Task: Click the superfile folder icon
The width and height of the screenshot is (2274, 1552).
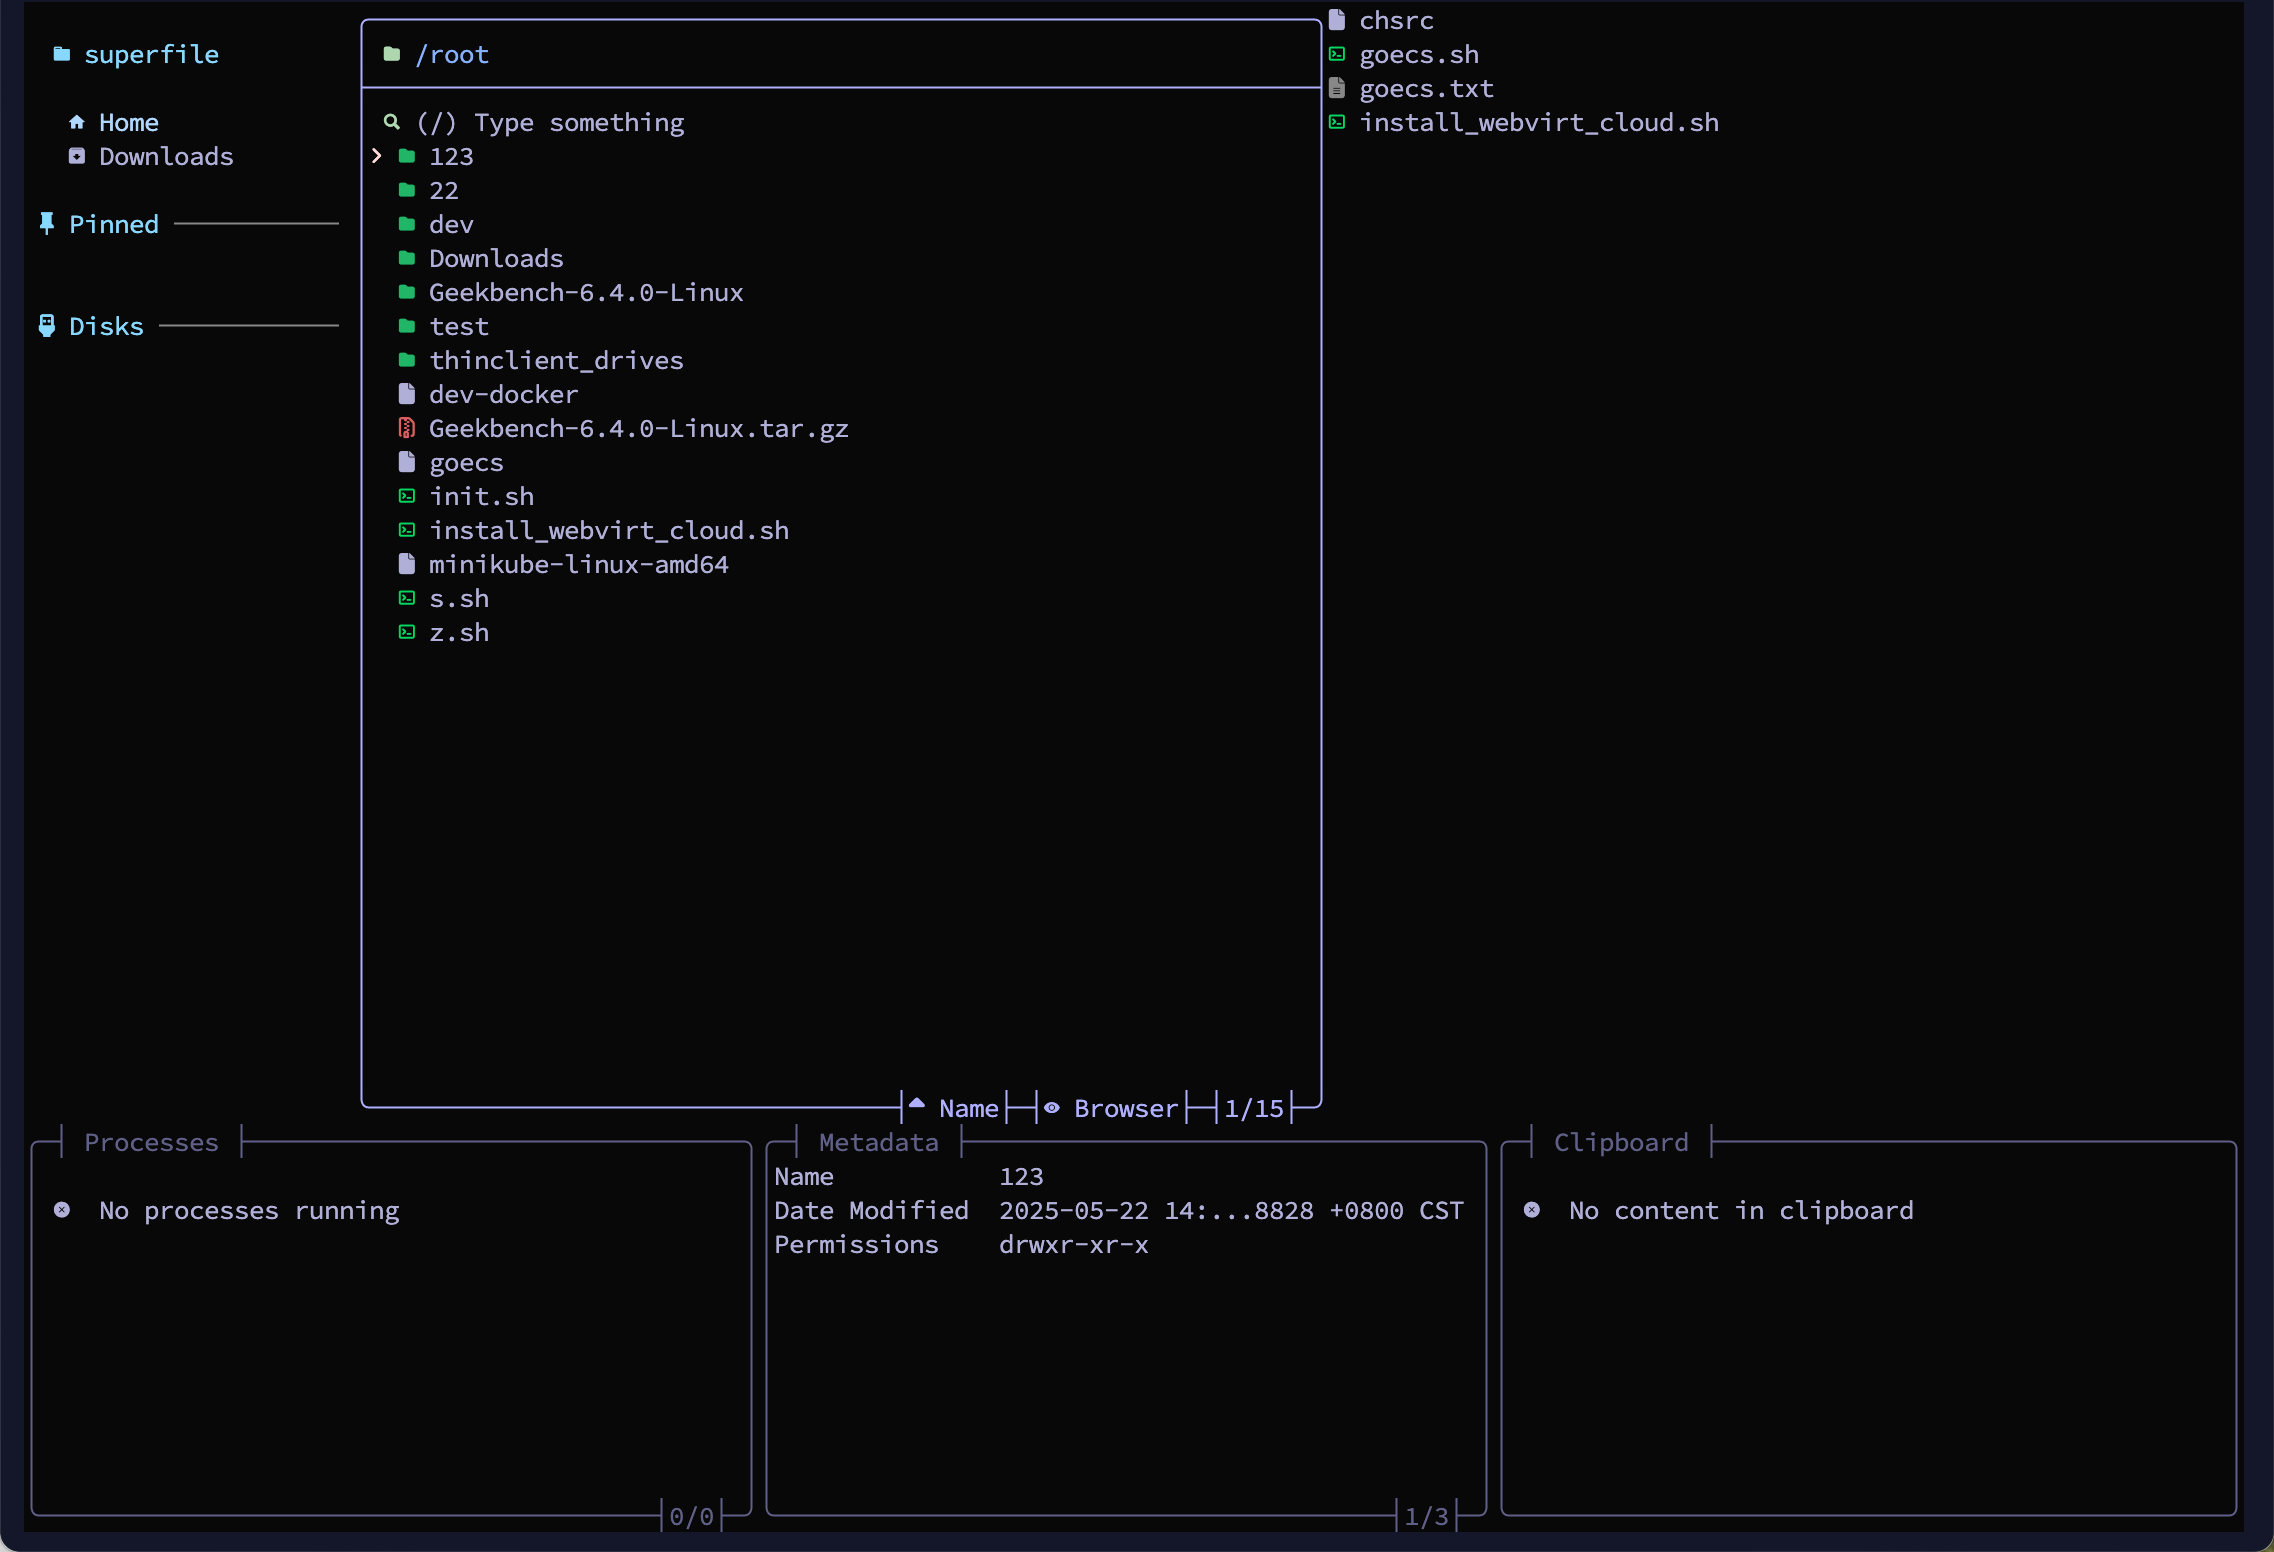Action: [62, 54]
